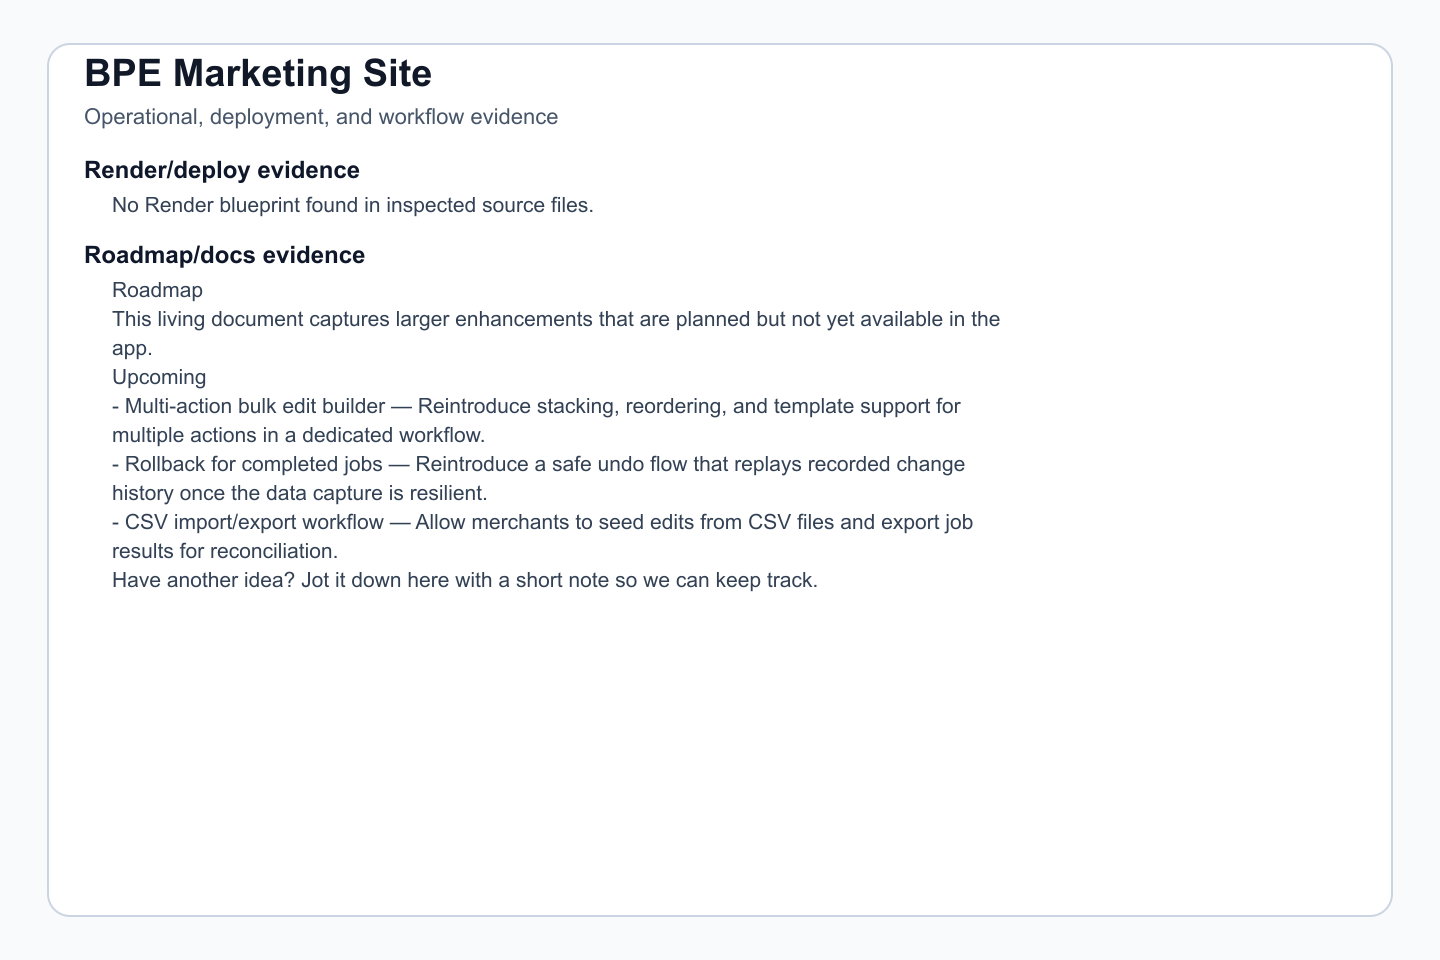The height and width of the screenshot is (960, 1440).
Task: Click the Have another idea? note line
Action: coord(465,580)
